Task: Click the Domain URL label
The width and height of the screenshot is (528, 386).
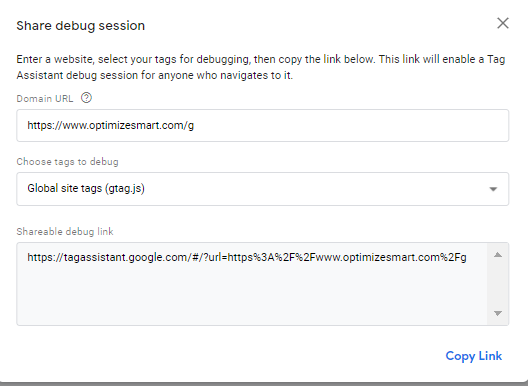Action: 45,99
